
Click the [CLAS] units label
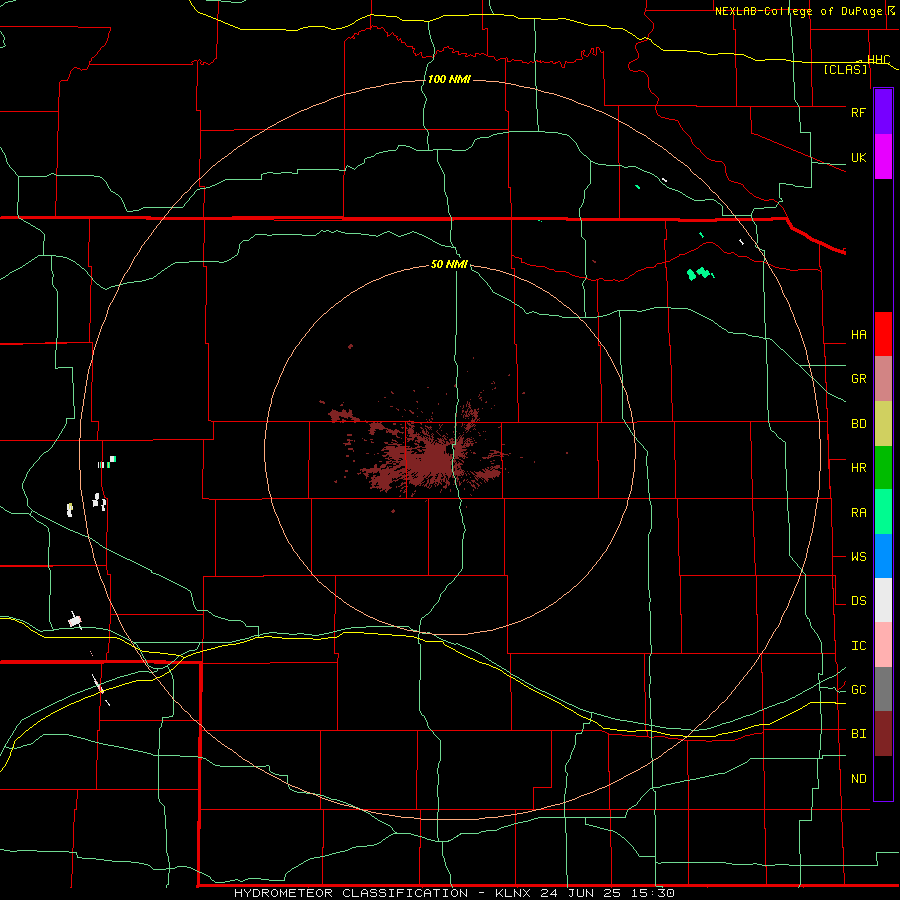coord(845,70)
